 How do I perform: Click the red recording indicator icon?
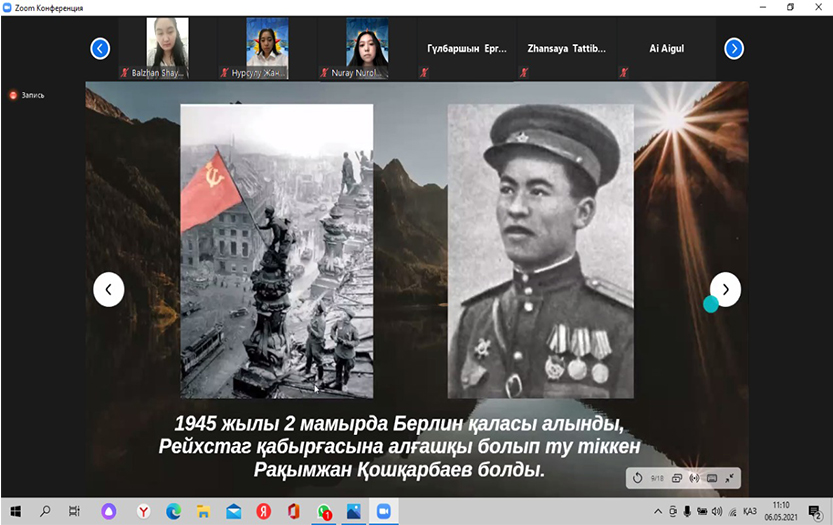(13, 95)
